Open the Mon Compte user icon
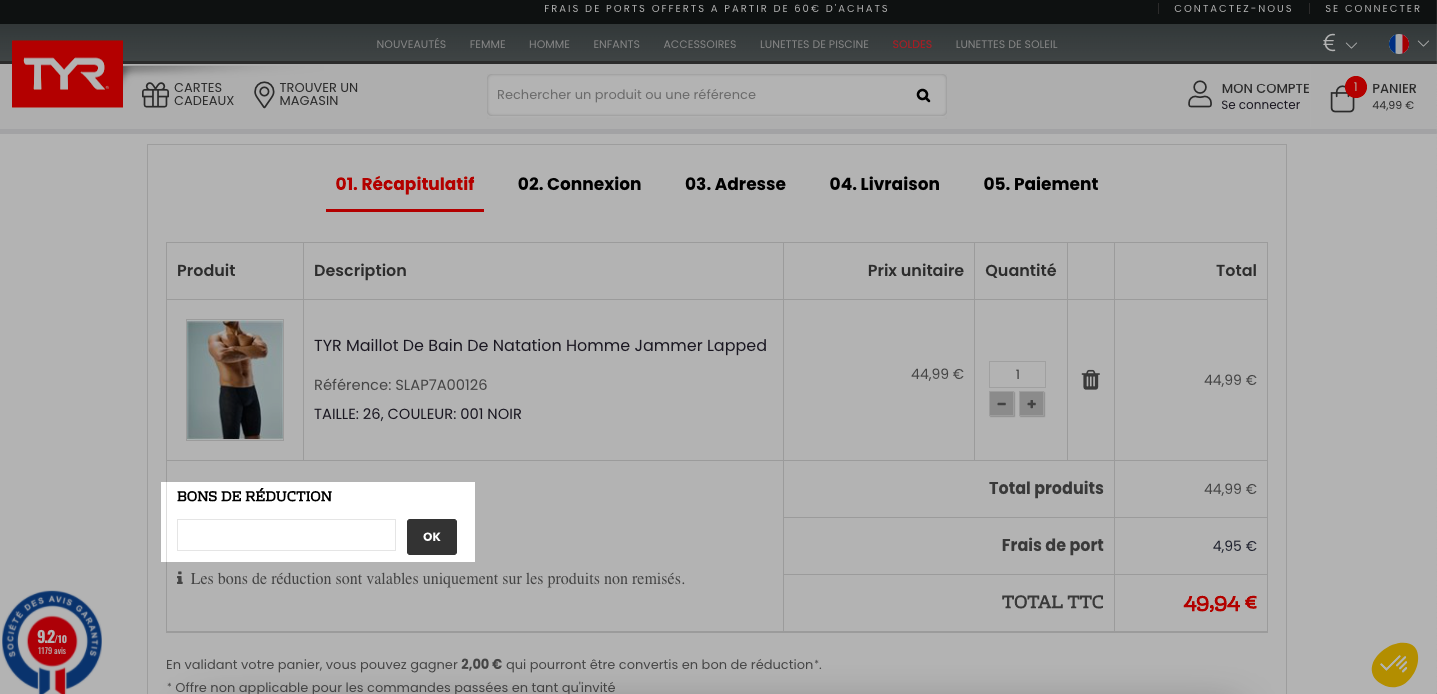This screenshot has height=694, width=1437. pos(1200,95)
